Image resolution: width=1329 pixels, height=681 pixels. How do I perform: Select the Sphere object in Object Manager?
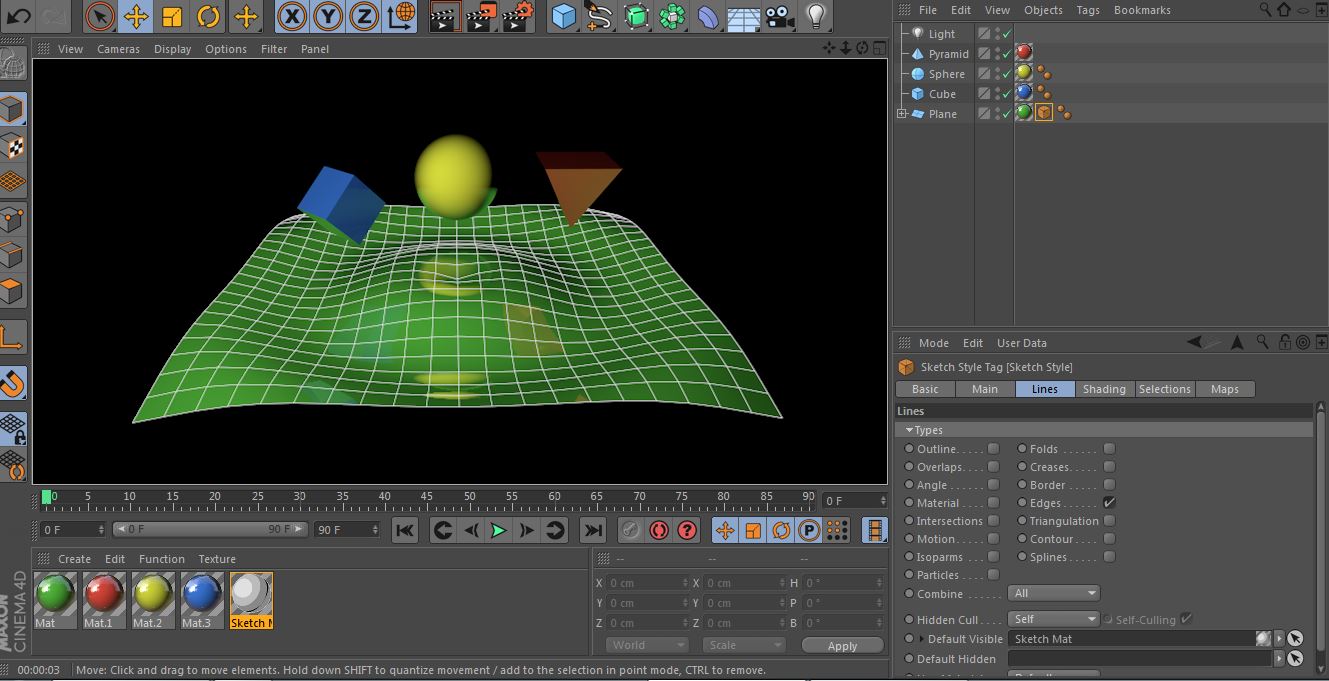946,74
